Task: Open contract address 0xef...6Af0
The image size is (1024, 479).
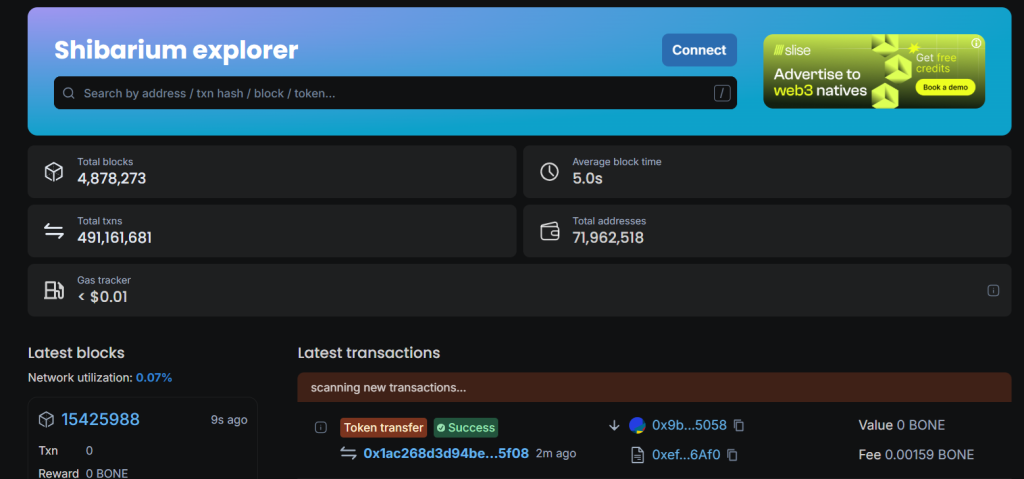Action: point(686,455)
